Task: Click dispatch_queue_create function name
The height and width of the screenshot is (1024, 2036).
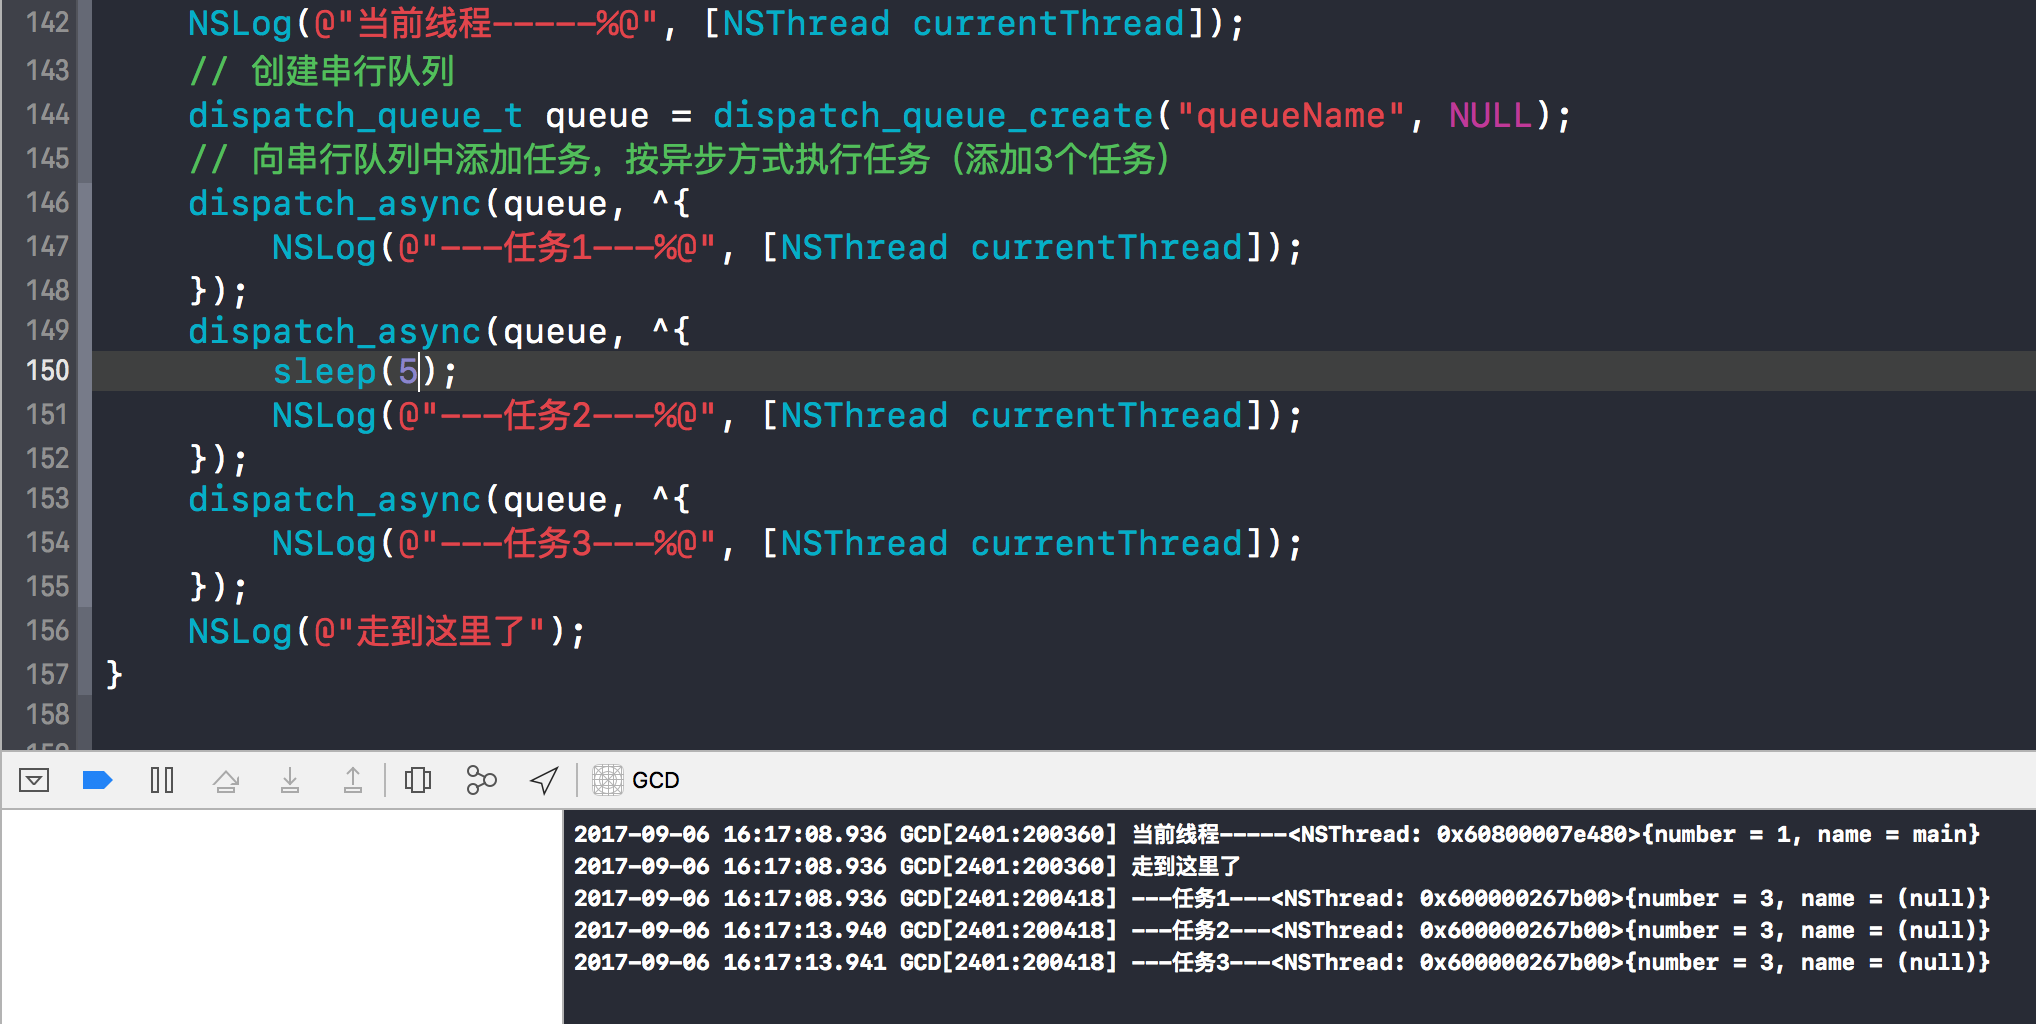Action: [933, 116]
